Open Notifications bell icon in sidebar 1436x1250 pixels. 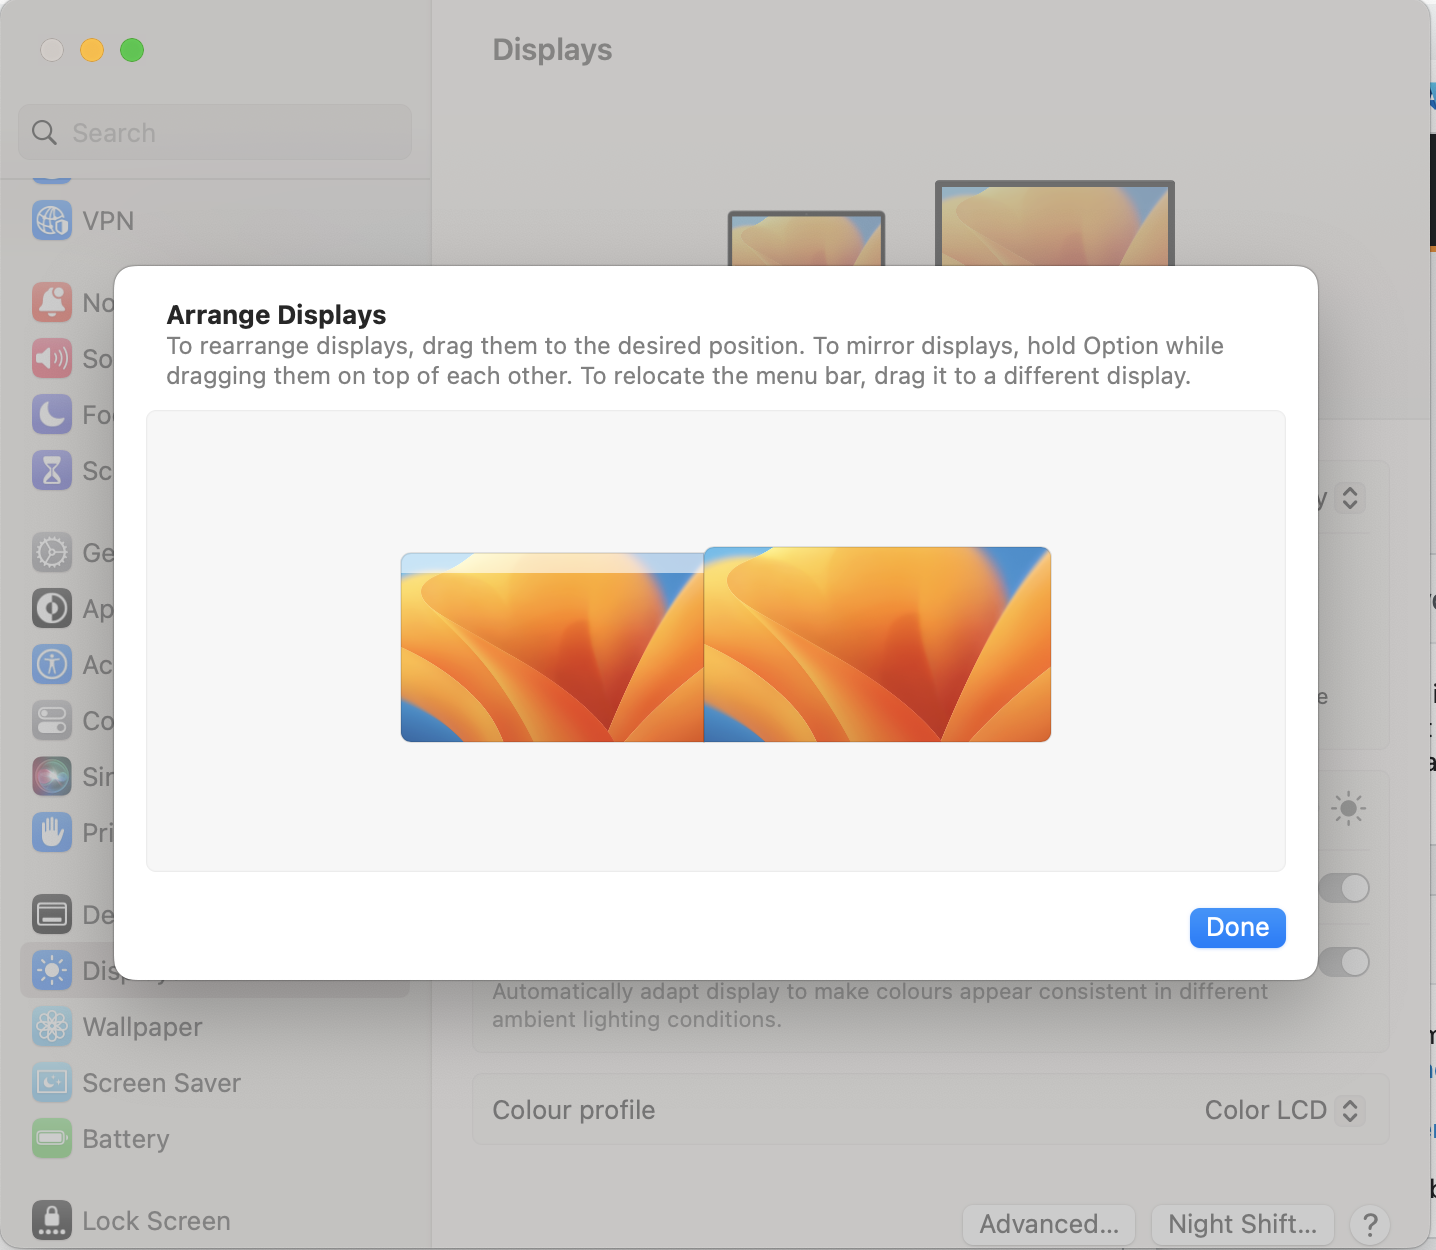coord(52,302)
